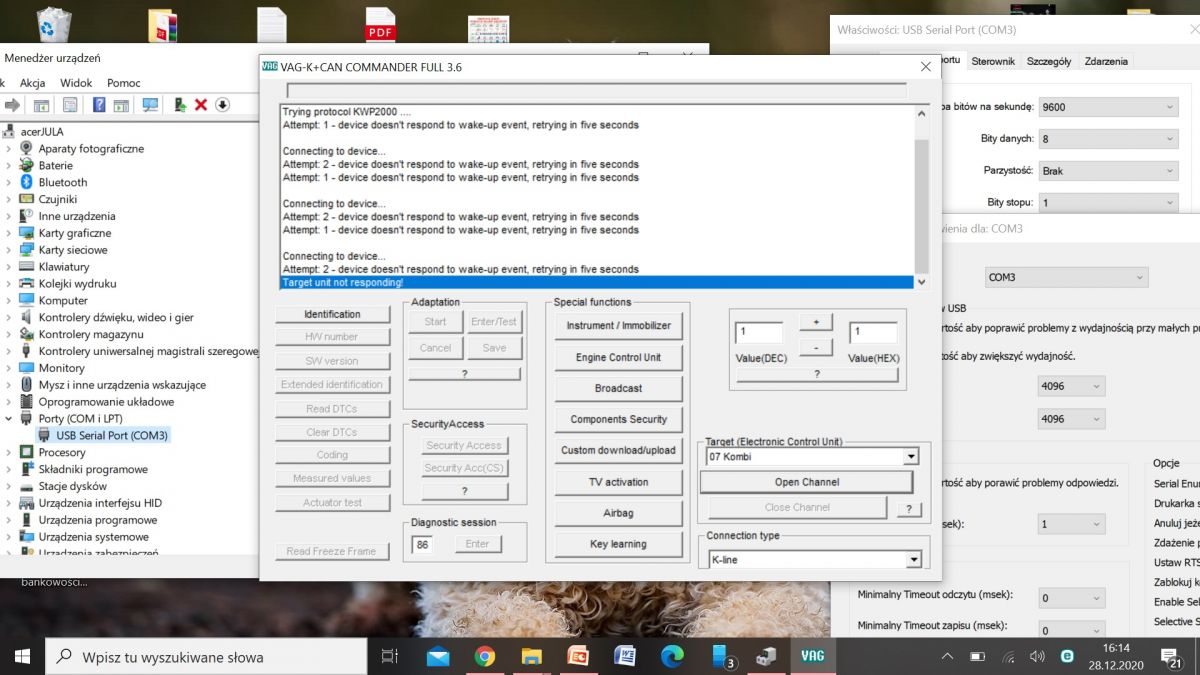Screen dimensions: 1200x675
Task: Open the Akcja menu in Device Manager
Action: [32, 83]
